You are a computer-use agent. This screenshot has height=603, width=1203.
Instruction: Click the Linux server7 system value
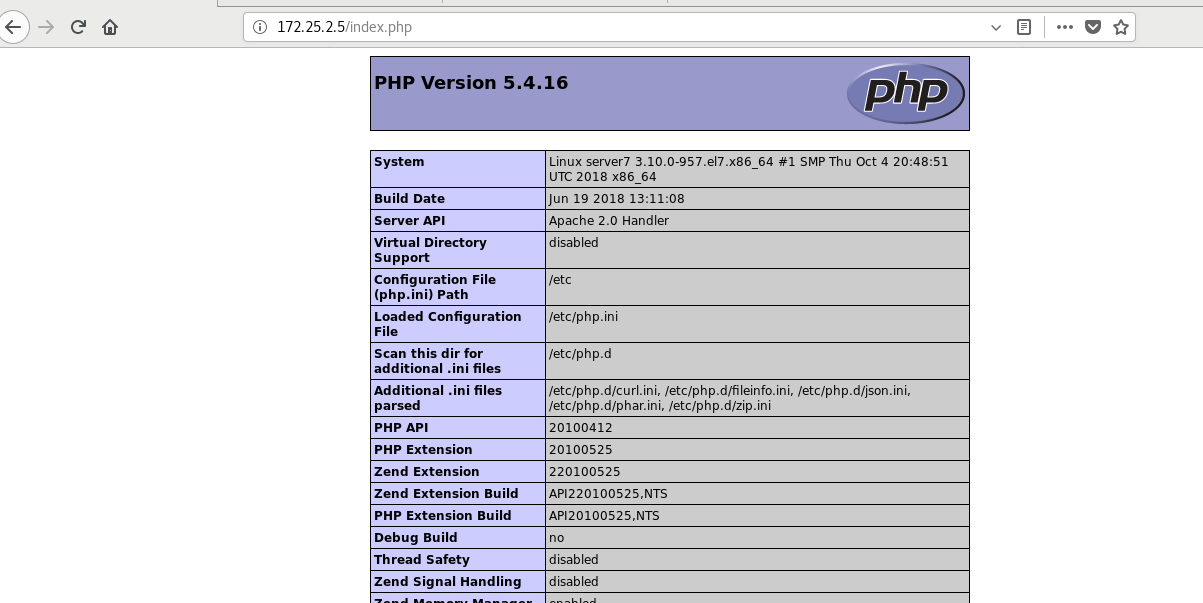748,169
